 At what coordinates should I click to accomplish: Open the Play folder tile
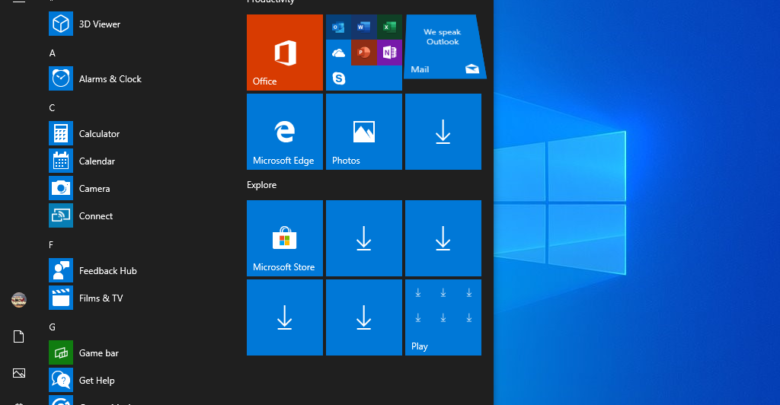[443, 317]
